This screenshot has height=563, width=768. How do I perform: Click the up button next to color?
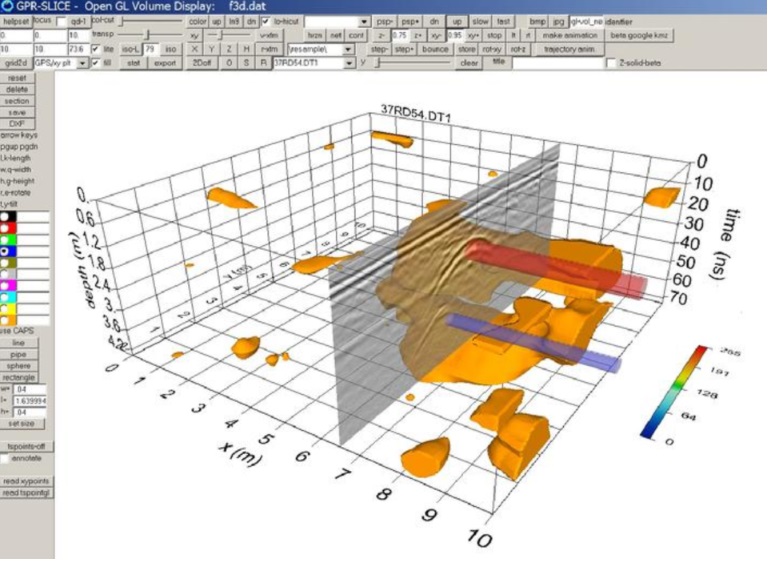[x=216, y=22]
